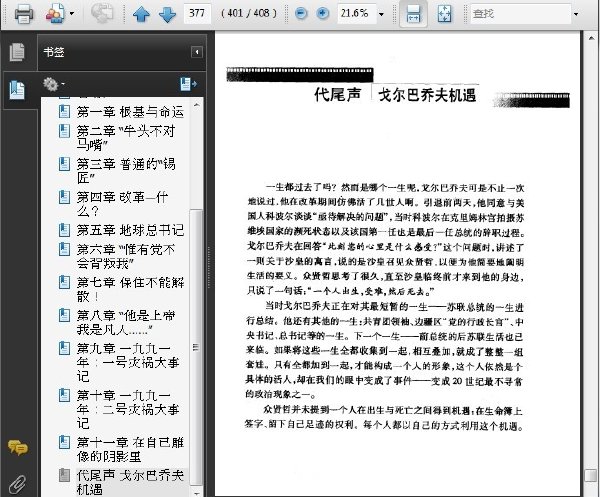Open the Attachments paperclip panel
The image size is (600, 497).
[x=17, y=484]
